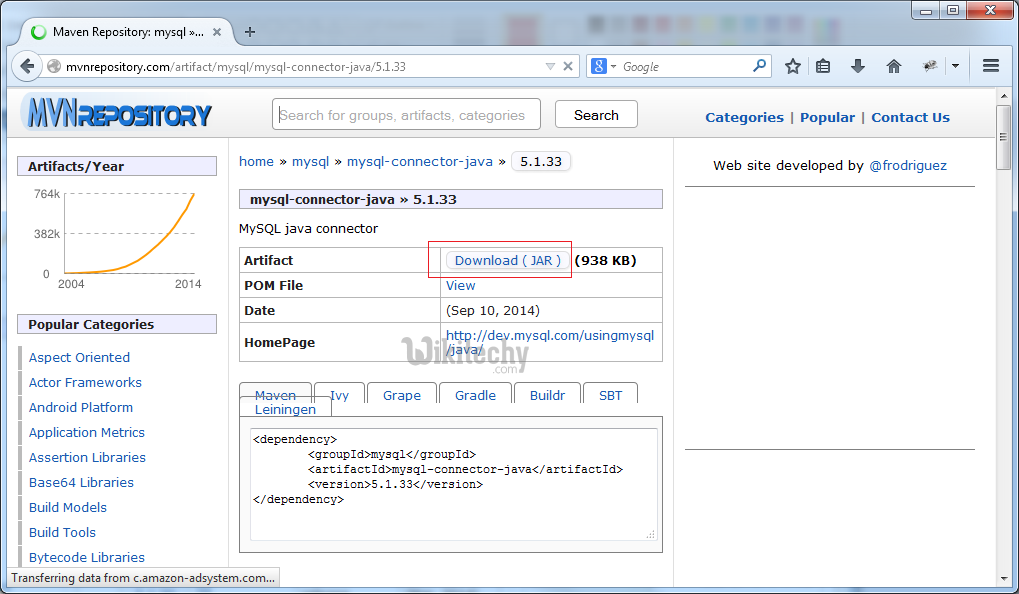
Task: Click the MVNRepository logo
Action: pos(118,114)
